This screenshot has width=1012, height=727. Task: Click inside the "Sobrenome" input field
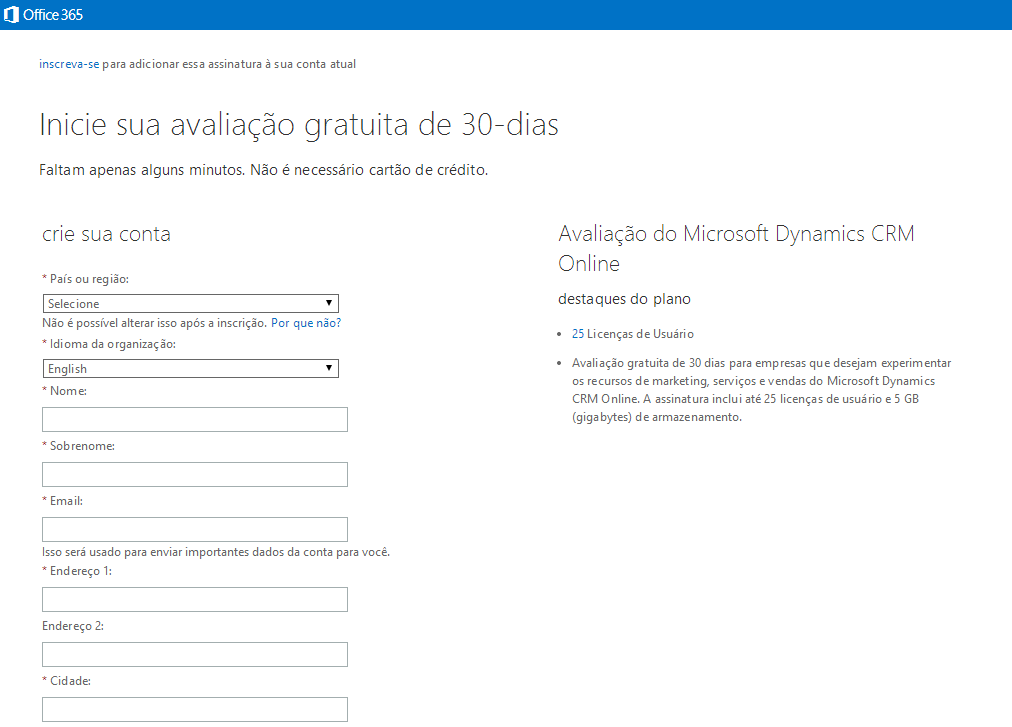(x=194, y=474)
